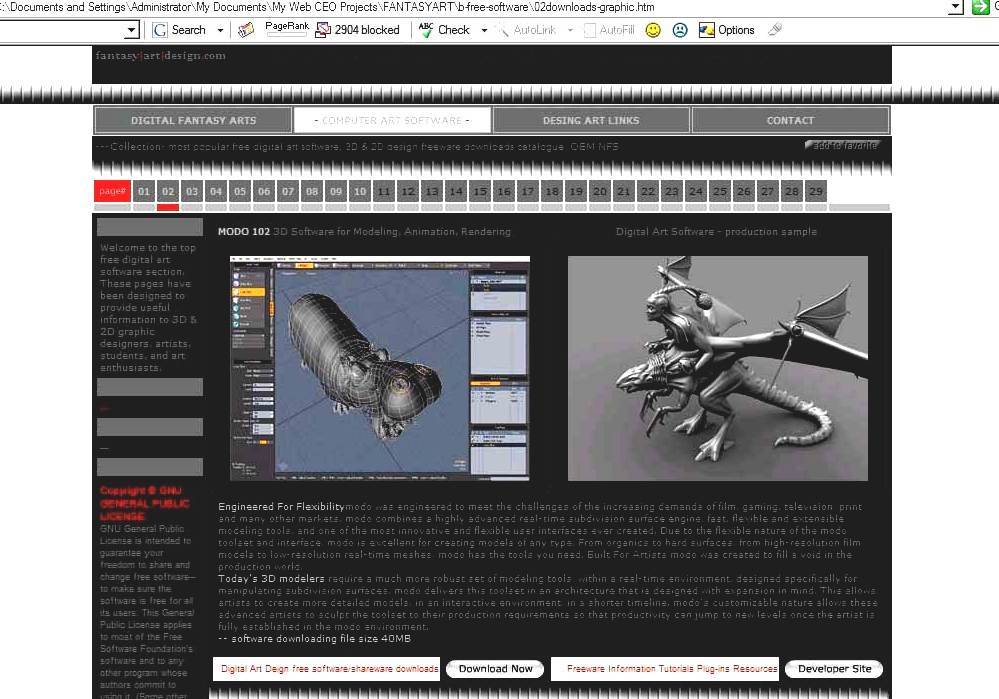Click the Google toolbar logo icon
The image size is (999, 699).
click(160, 30)
